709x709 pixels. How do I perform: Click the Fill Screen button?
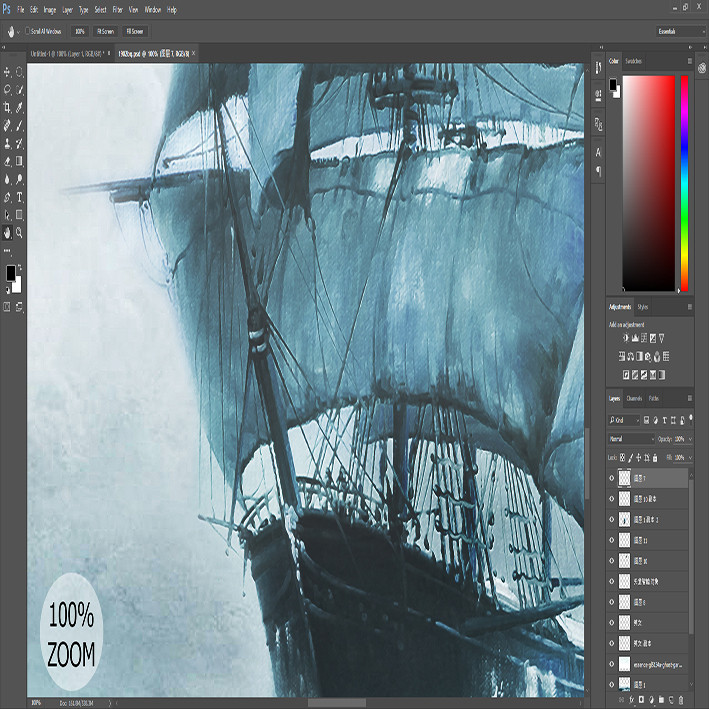pyautogui.click(x=135, y=31)
